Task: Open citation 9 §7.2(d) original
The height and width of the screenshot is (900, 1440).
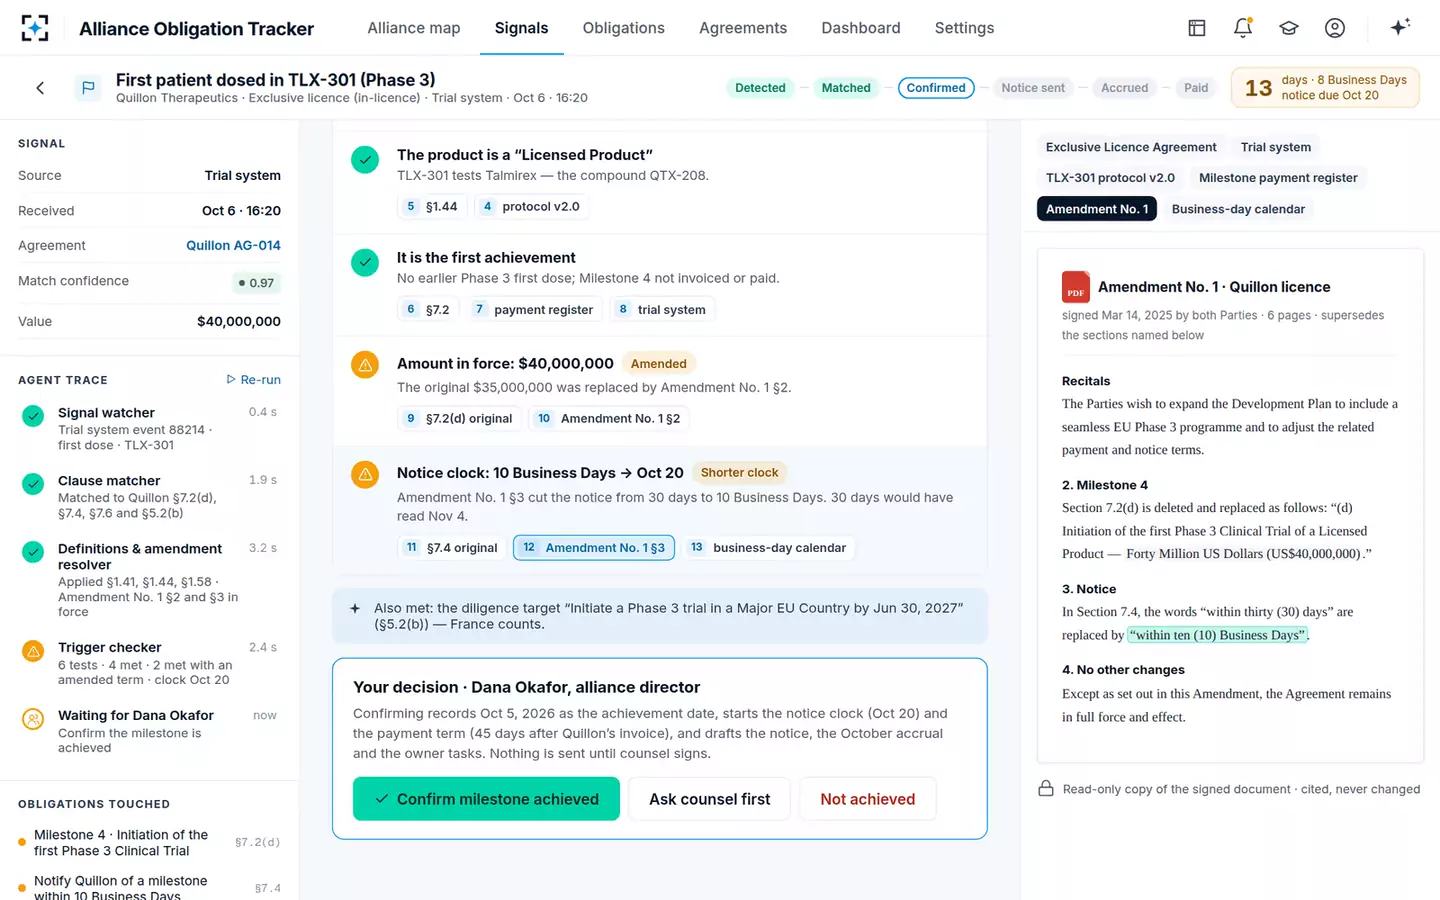Action: [459, 419]
